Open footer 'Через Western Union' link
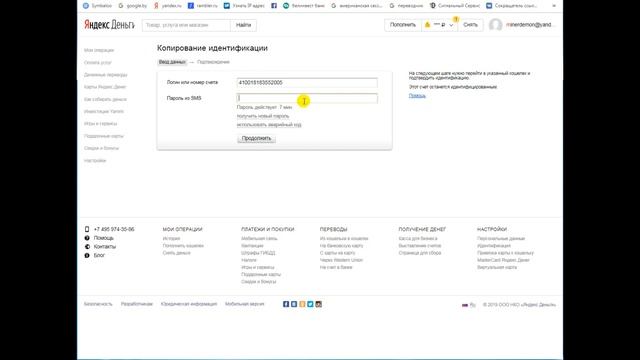Screen dimensions: 640x360 coord(341,260)
